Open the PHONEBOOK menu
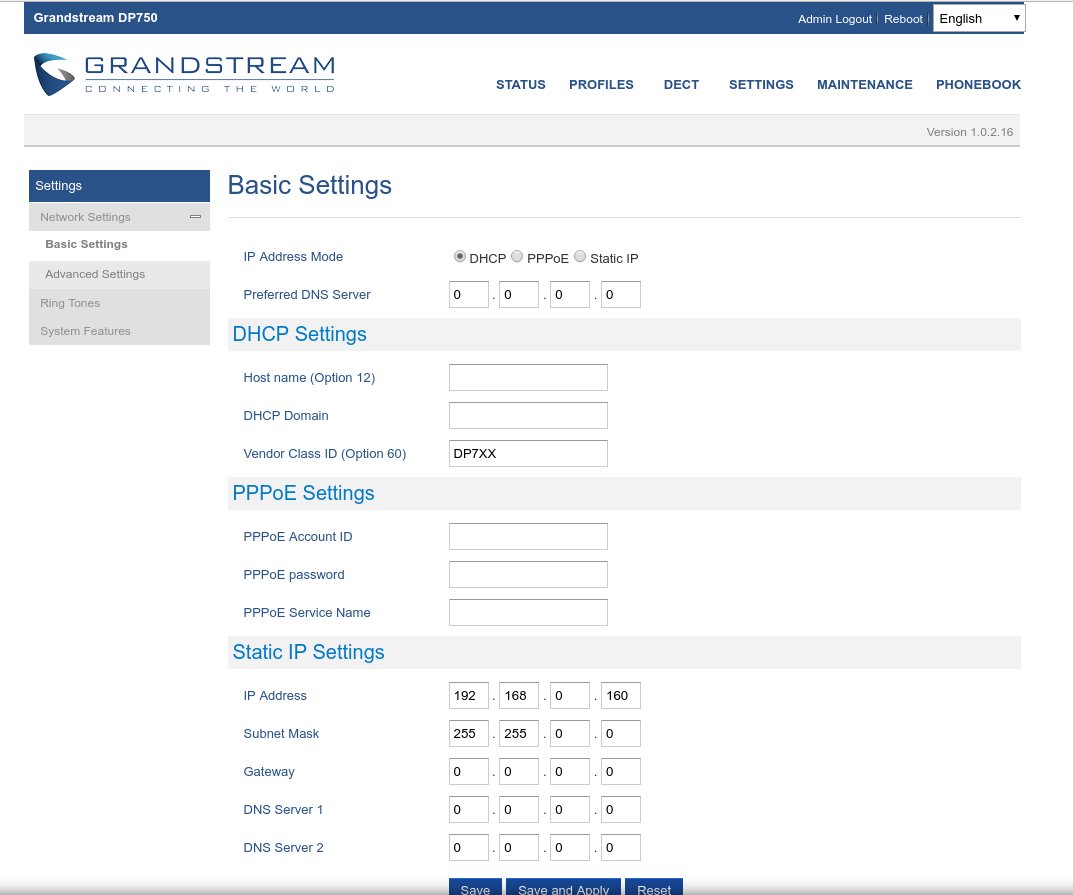The image size is (1073, 895). click(978, 85)
